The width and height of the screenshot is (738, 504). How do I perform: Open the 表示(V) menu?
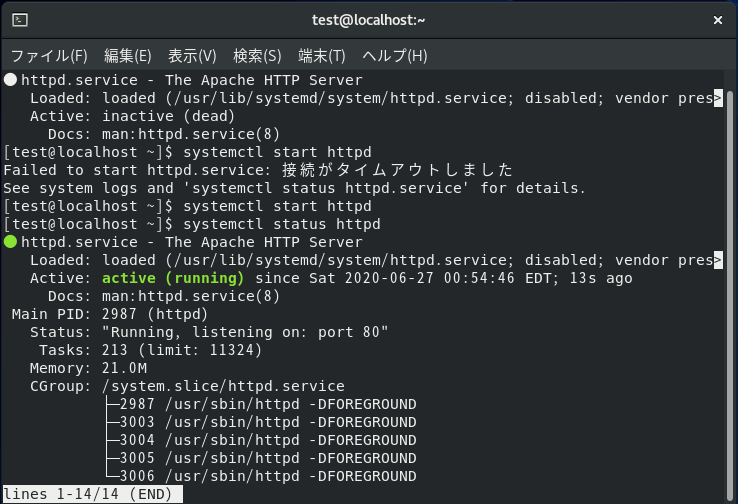coord(192,56)
